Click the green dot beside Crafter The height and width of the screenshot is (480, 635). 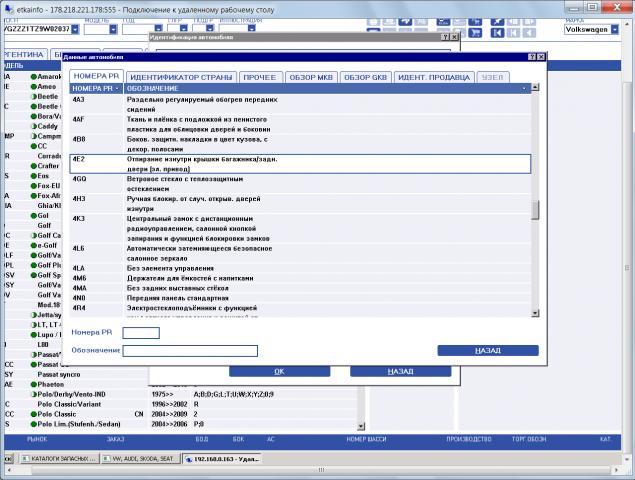coord(34,166)
